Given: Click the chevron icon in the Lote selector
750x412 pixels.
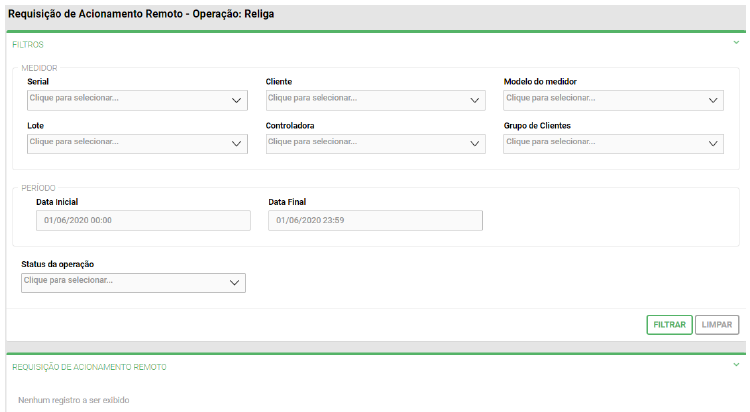Looking at the screenshot, I should (236, 144).
